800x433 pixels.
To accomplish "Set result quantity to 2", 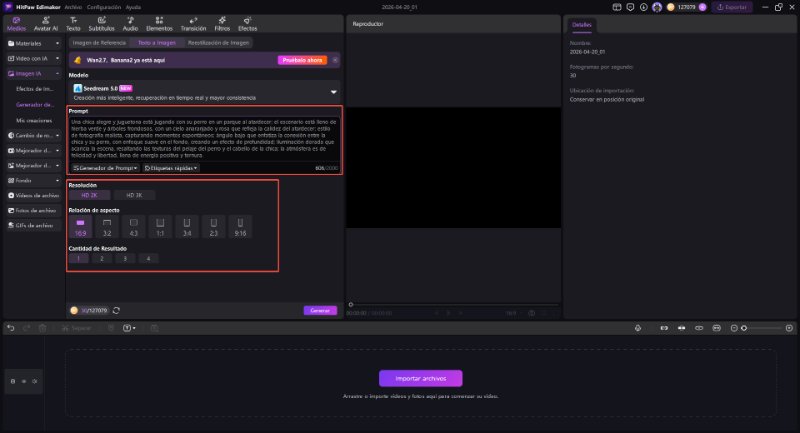I will pos(102,259).
